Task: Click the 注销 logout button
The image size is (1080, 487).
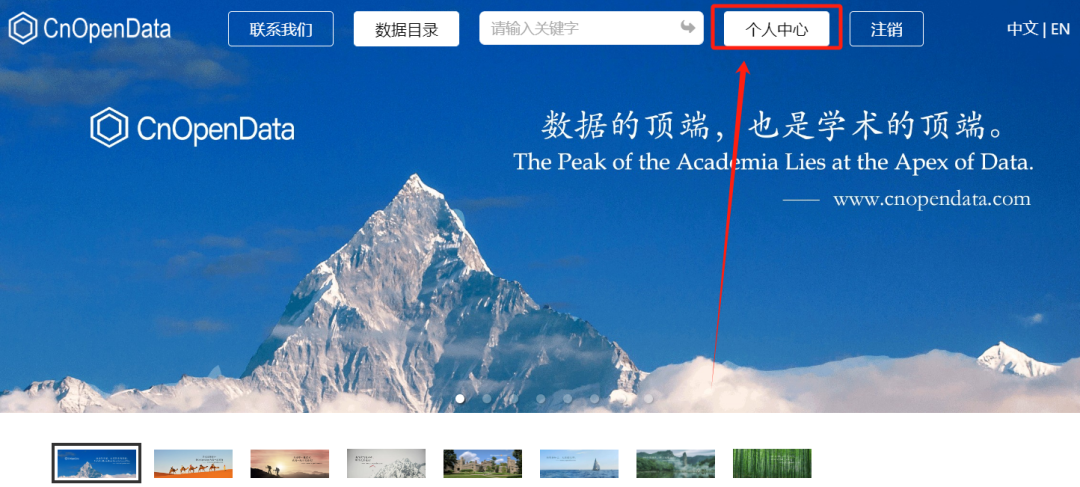Action: click(886, 29)
